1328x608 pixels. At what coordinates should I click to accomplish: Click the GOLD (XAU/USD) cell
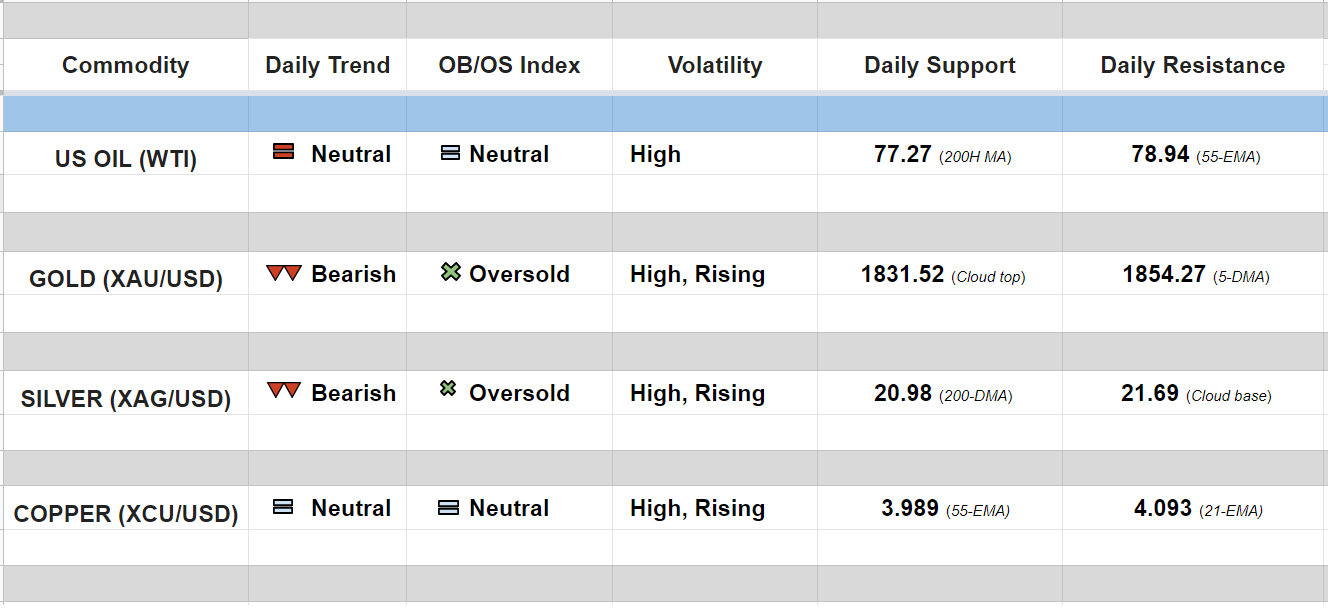tap(125, 279)
